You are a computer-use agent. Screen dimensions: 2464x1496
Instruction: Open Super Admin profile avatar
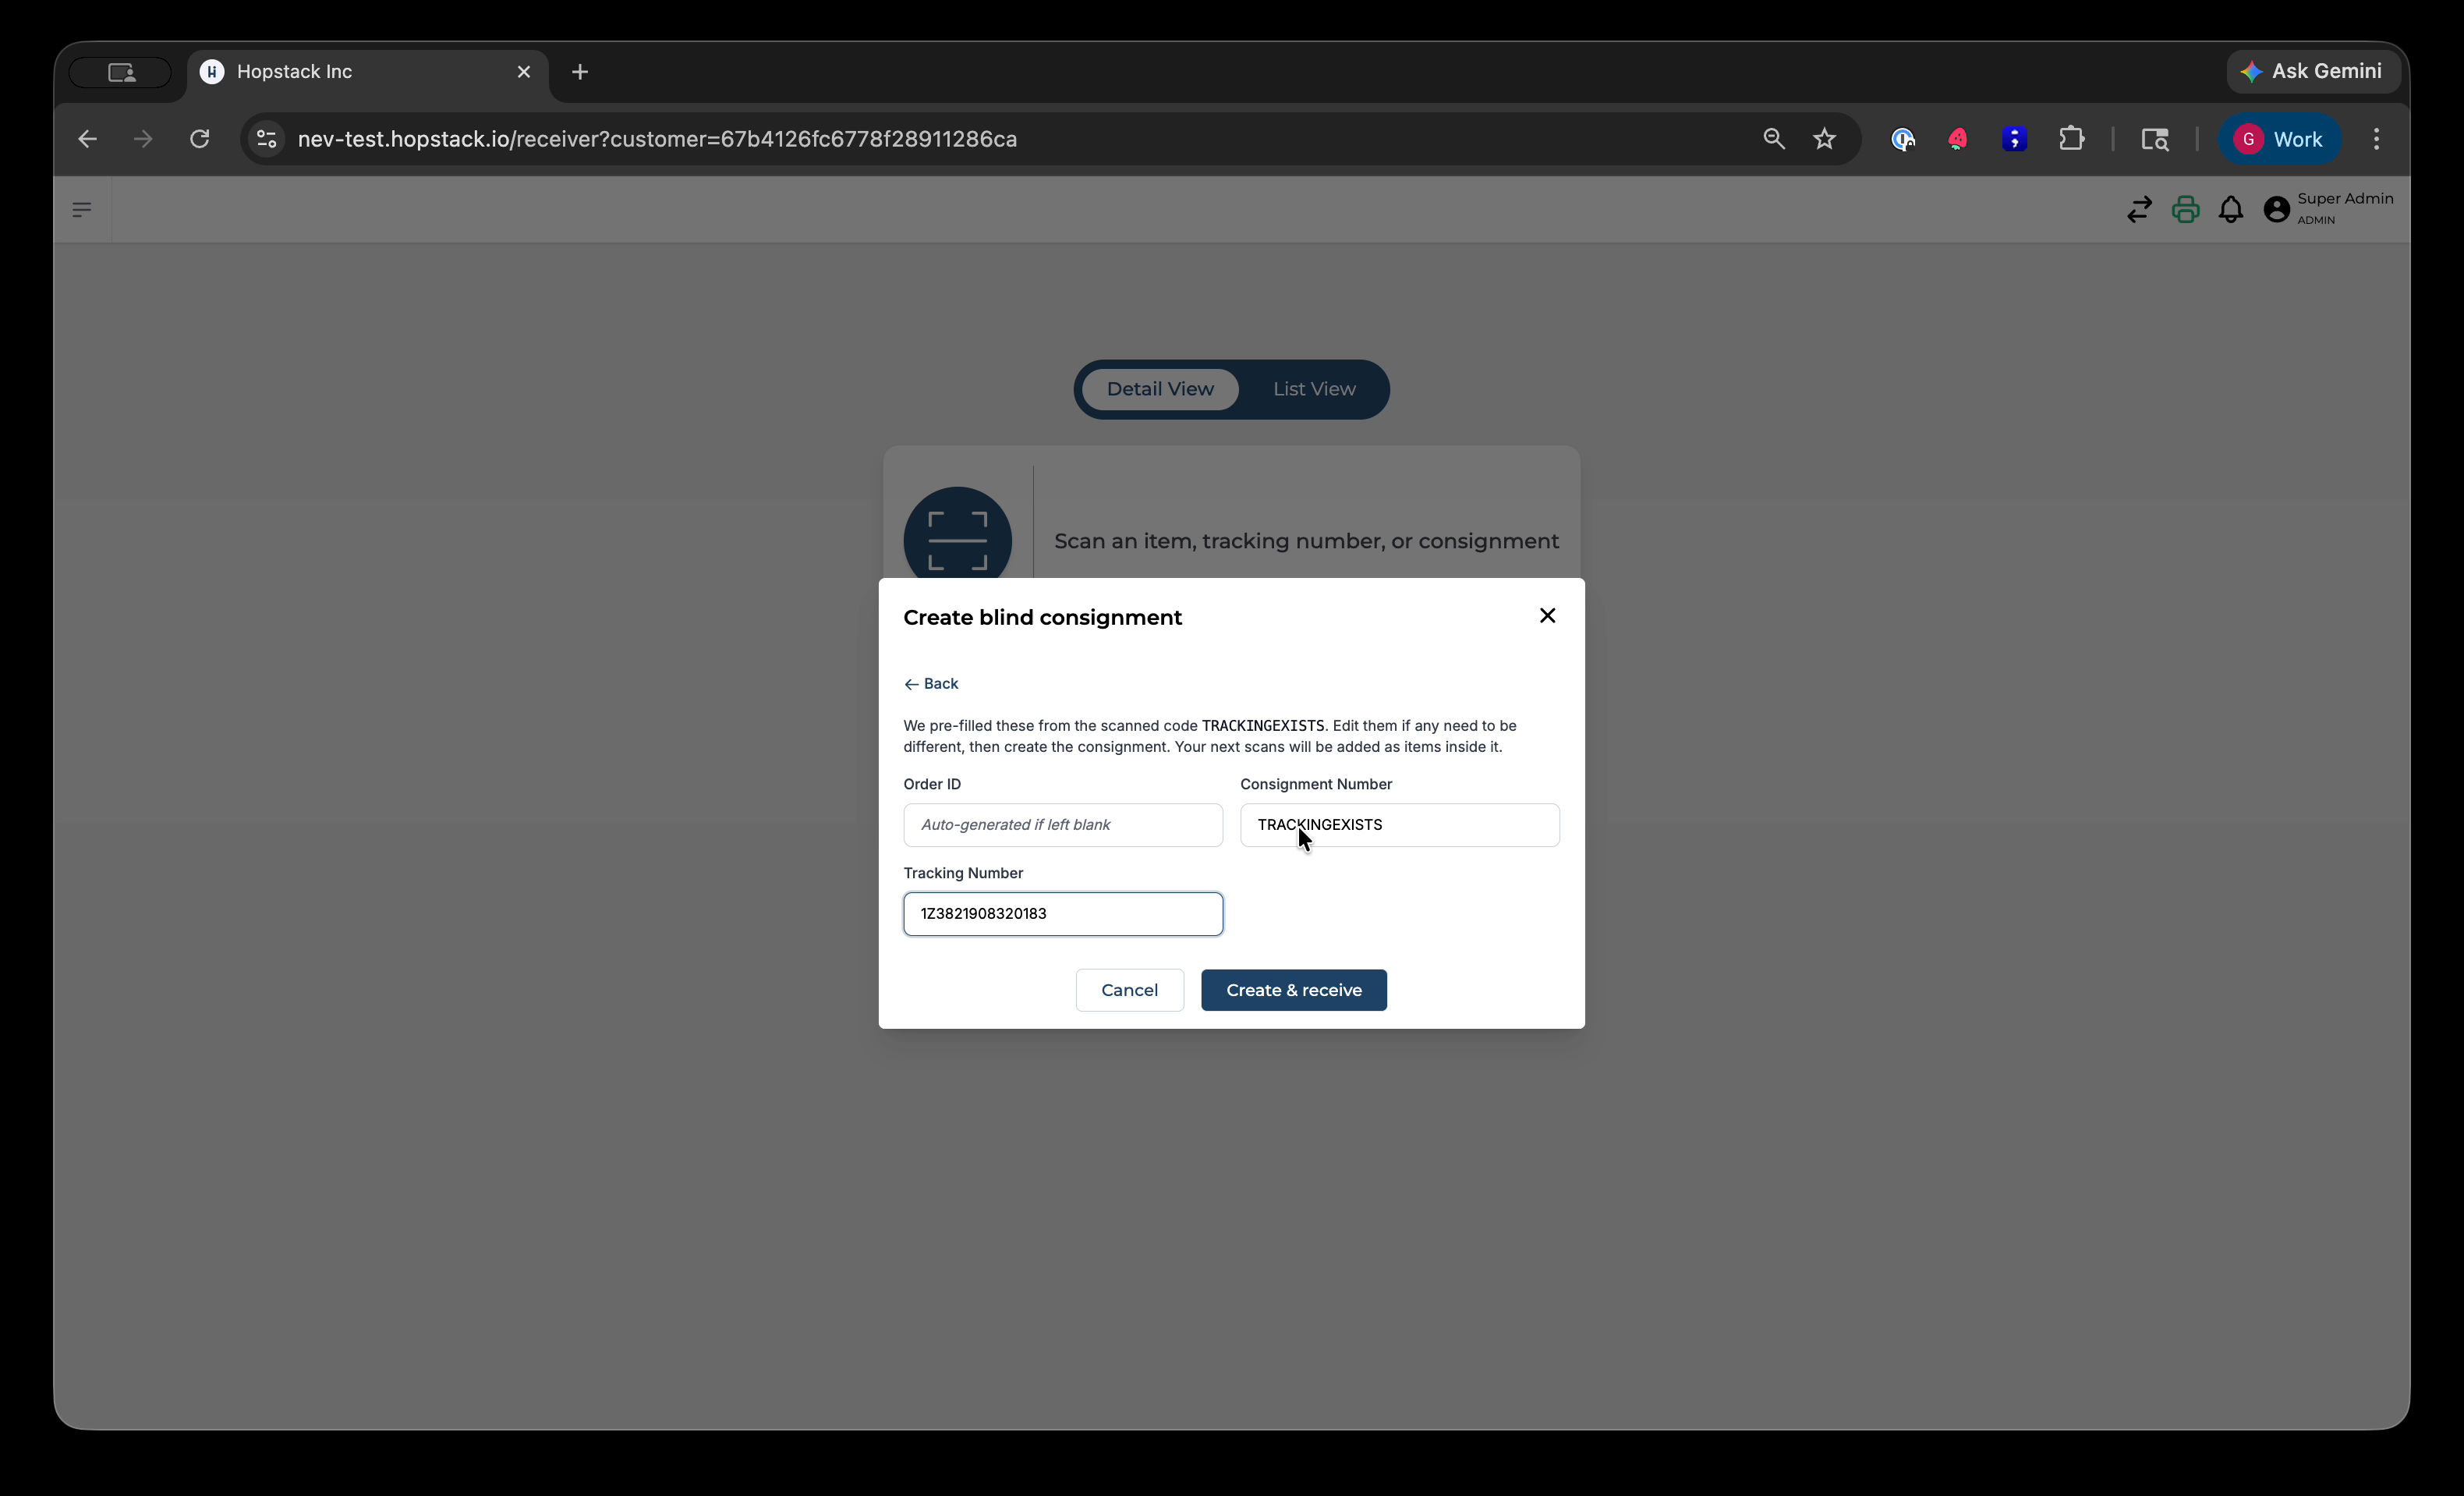click(2277, 209)
